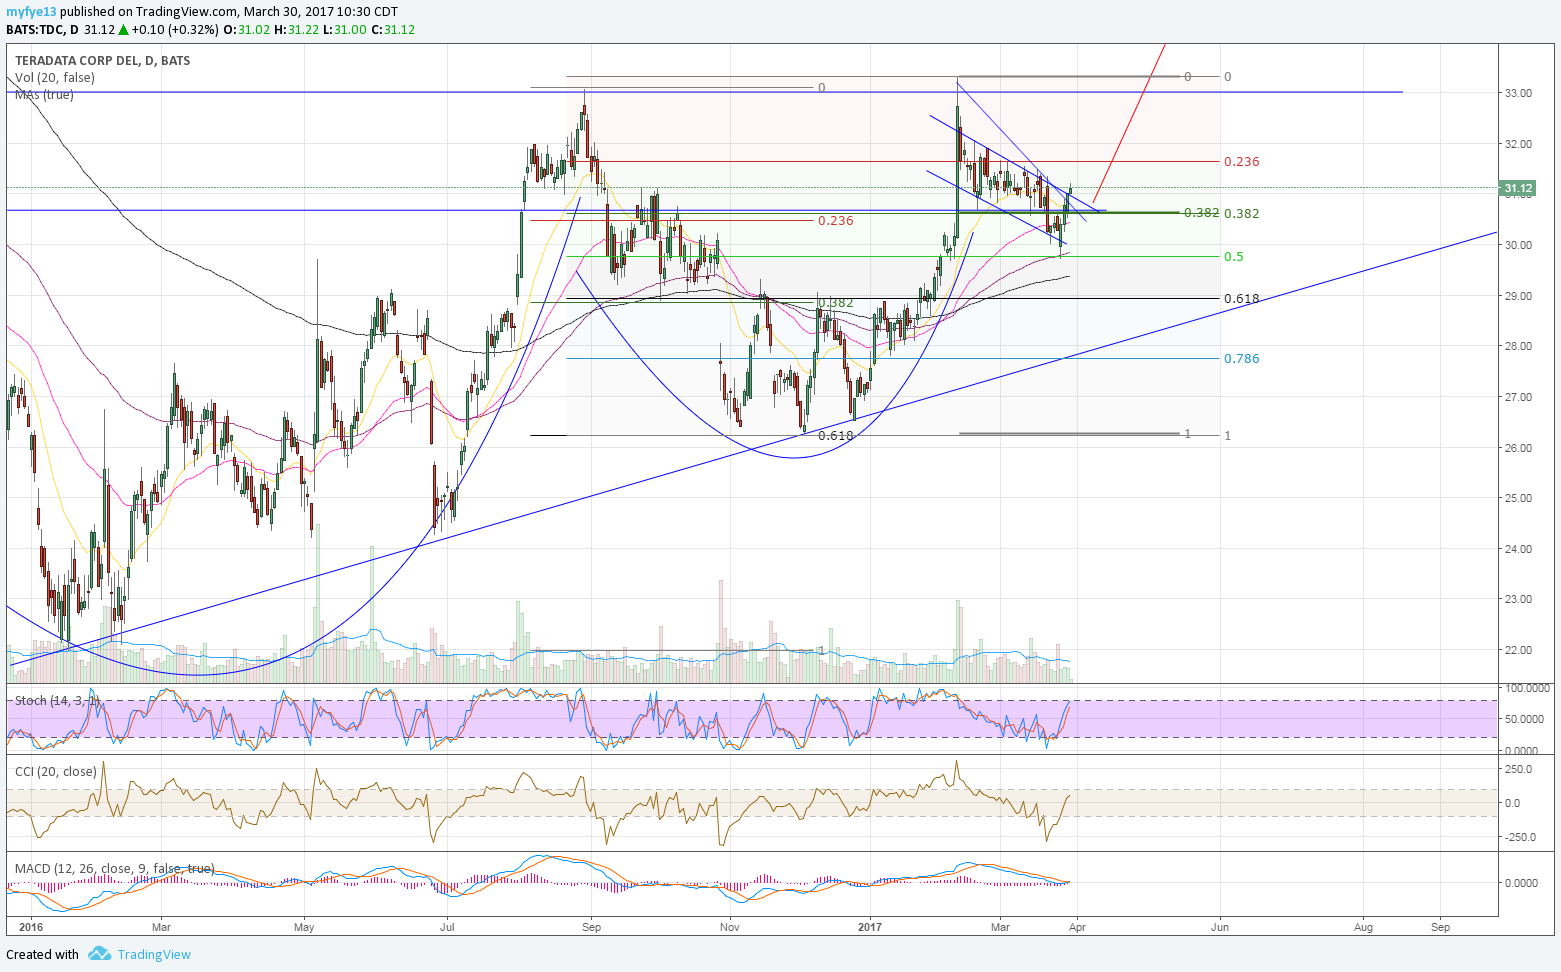The height and width of the screenshot is (972, 1561).
Task: Click the blue 0.786 Fibonacci level label
Action: (1242, 359)
